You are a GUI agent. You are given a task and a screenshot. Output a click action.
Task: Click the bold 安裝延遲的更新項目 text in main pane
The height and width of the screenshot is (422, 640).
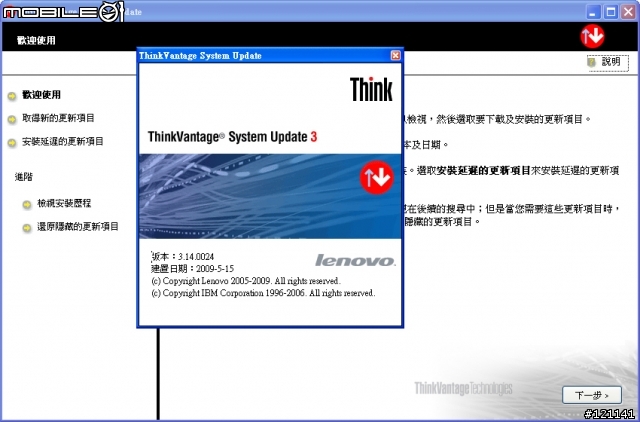(x=483, y=171)
